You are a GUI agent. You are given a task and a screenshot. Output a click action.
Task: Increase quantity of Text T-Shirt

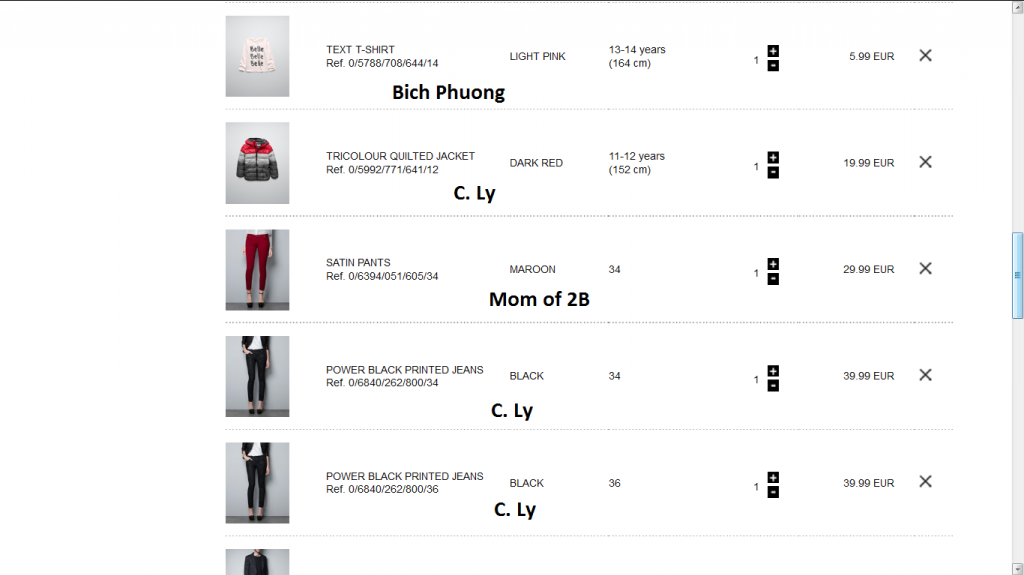pyautogui.click(x=773, y=50)
